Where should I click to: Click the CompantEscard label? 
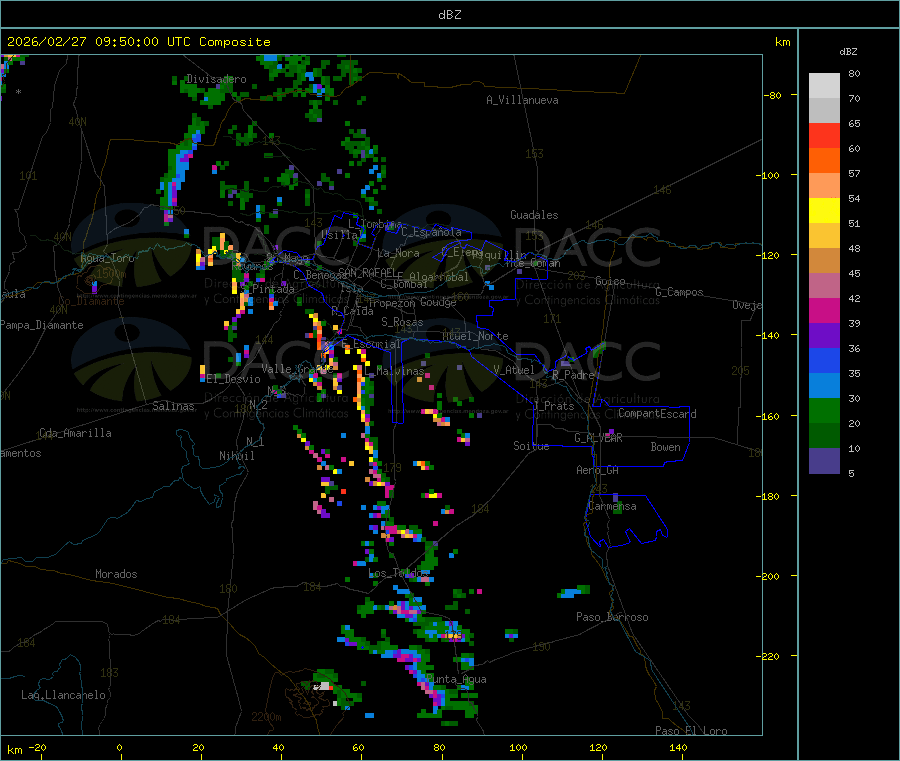pyautogui.click(x=657, y=414)
